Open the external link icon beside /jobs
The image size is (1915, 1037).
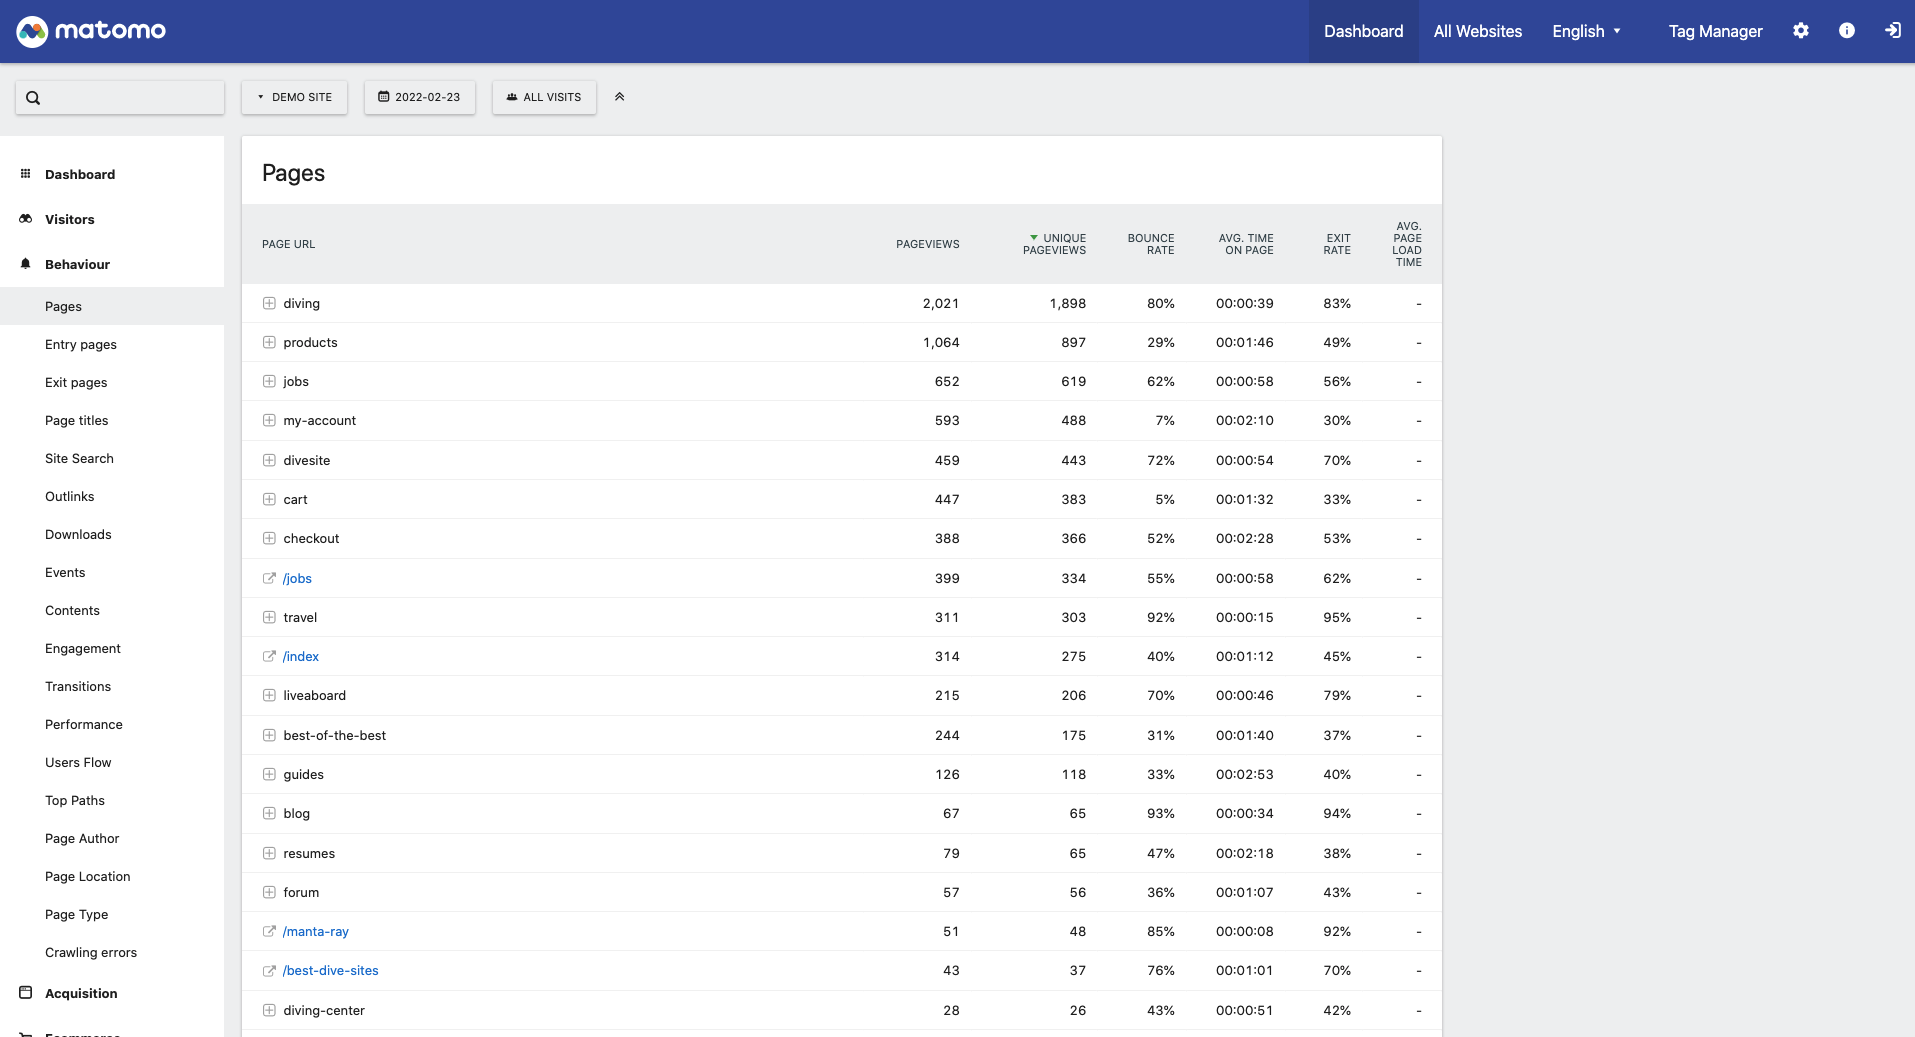pyautogui.click(x=269, y=578)
